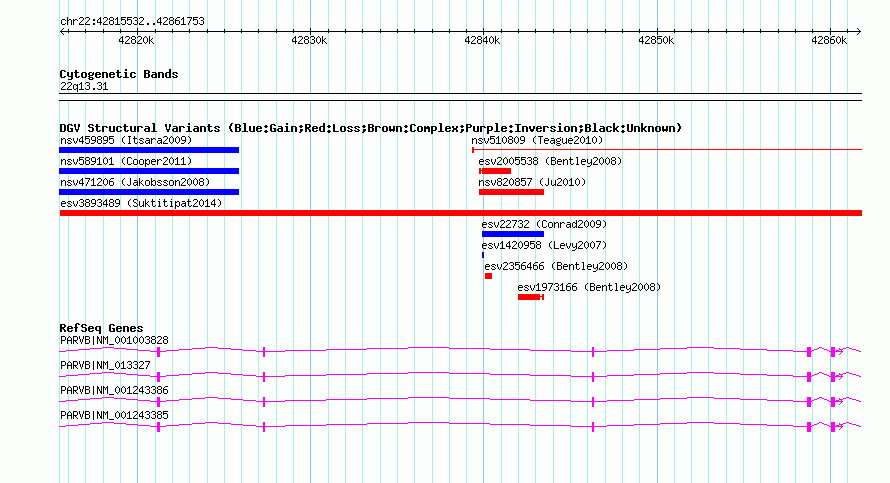Select the red bar under esv2005538

[495, 171]
